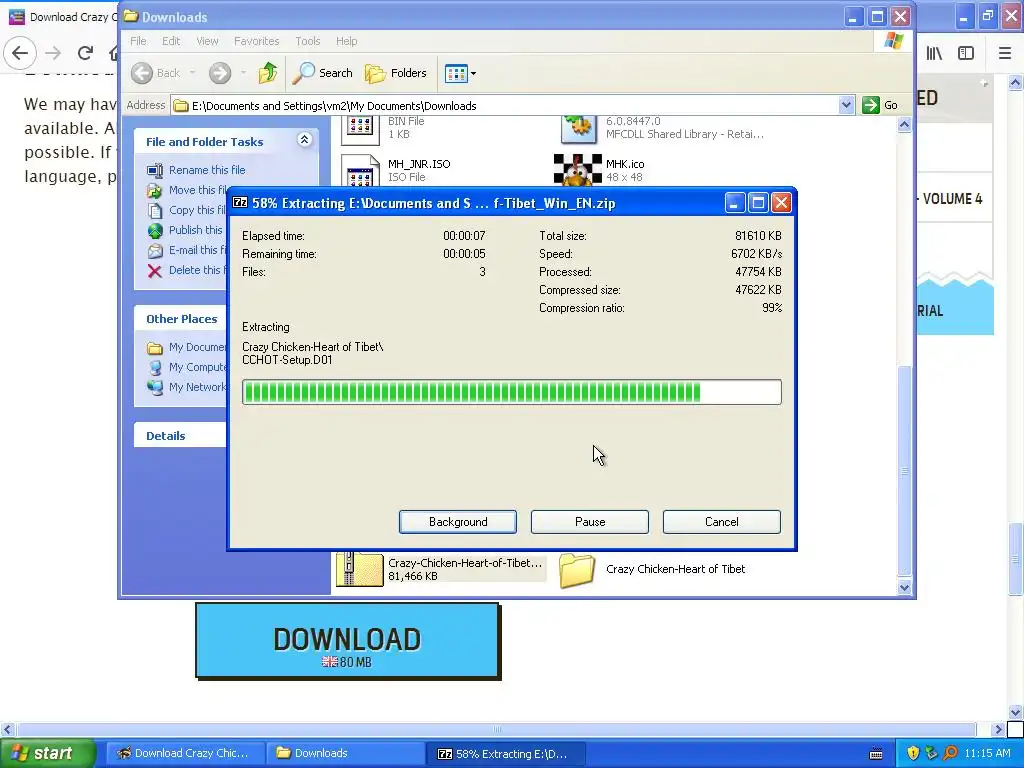Click the browser DOWNLOAD 80 MB button
Screen dimensions: 1024x768
[347, 641]
